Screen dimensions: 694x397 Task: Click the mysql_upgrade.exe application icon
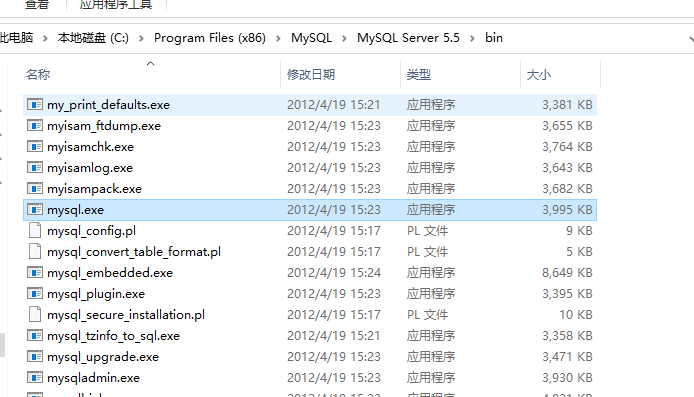(x=35, y=357)
